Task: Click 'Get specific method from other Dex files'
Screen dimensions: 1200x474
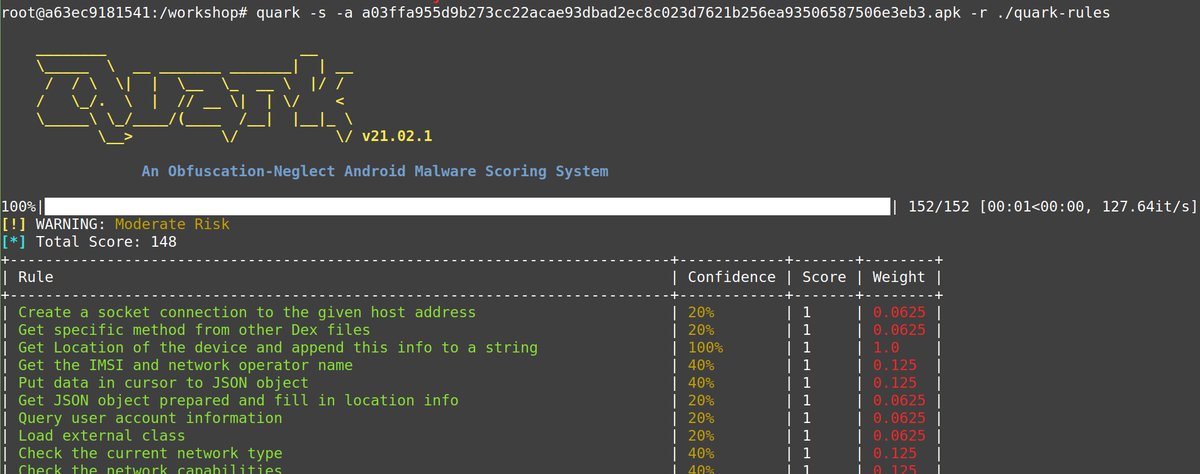Action: [x=194, y=330]
